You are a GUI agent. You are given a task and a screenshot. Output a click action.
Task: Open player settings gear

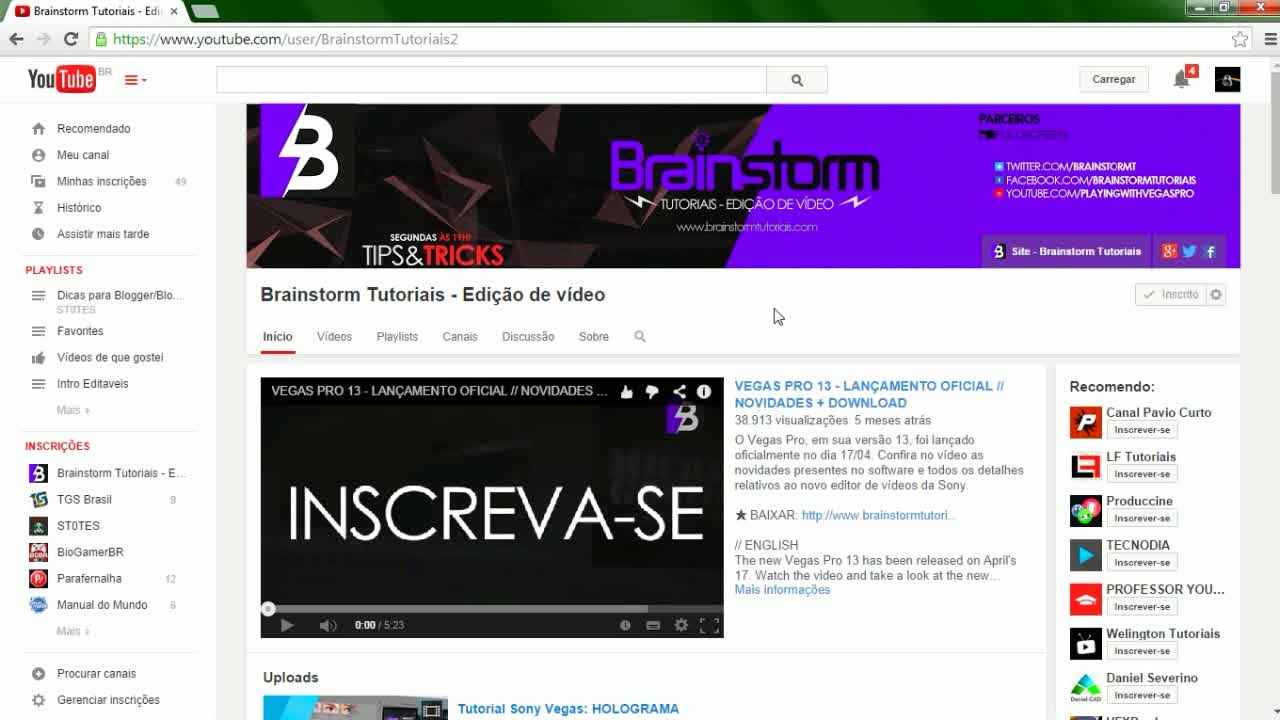point(681,625)
